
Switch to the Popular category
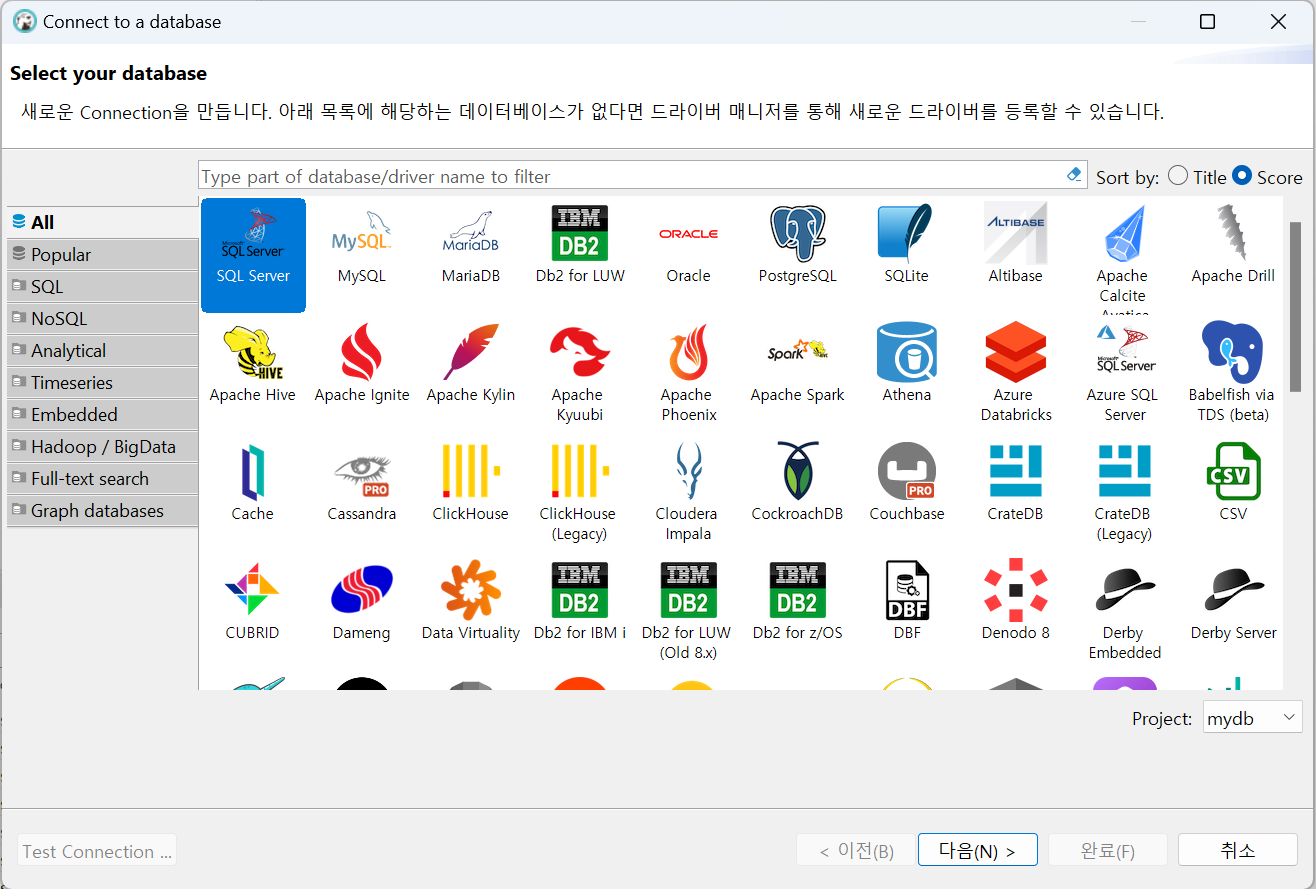pyautogui.click(x=102, y=254)
